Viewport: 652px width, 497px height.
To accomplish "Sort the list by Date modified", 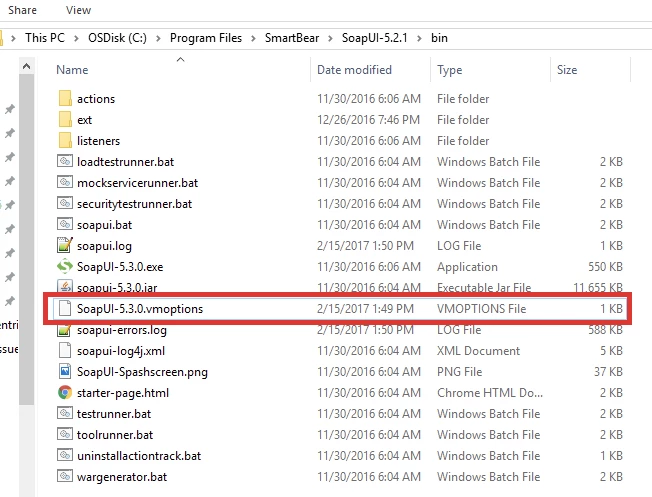I will tap(354, 69).
